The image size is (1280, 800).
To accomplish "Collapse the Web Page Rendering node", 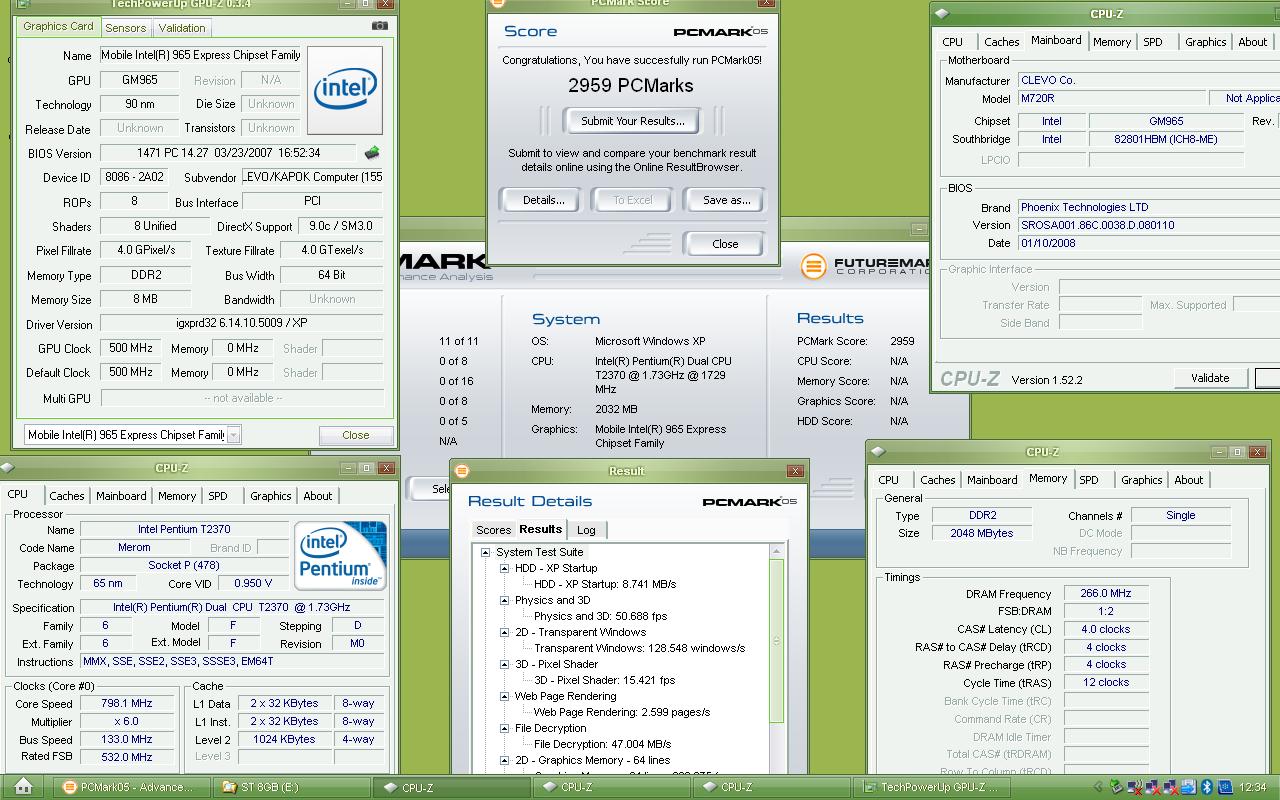I will point(504,696).
